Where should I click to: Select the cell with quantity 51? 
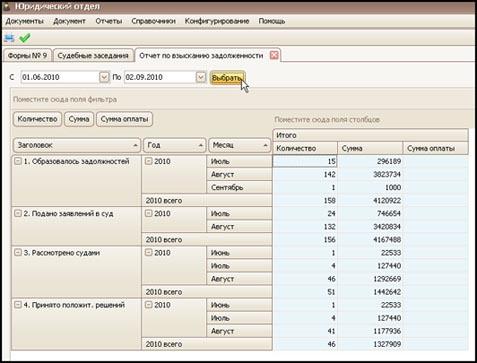305,292
